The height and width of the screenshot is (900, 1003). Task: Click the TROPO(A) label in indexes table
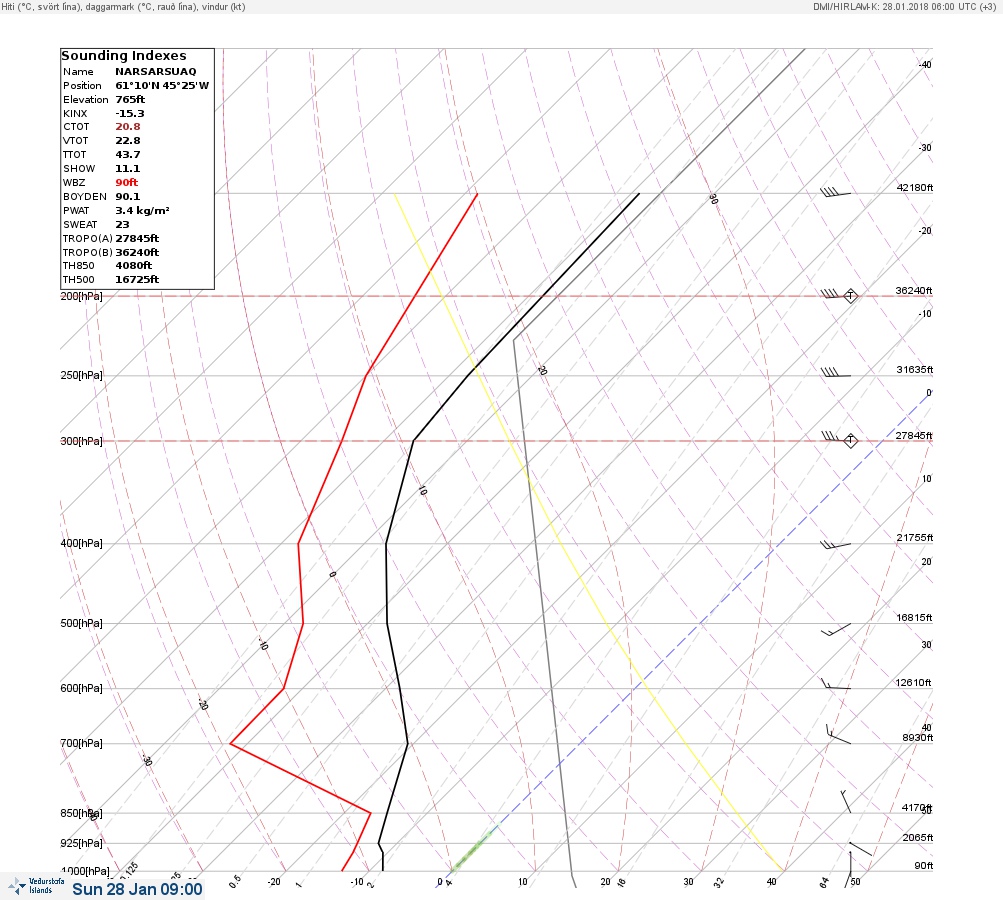[88, 239]
